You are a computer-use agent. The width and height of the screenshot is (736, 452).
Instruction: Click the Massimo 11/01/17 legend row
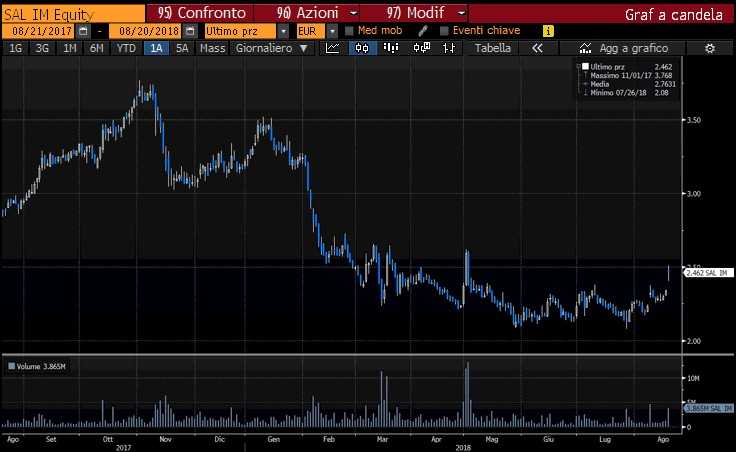click(630, 76)
